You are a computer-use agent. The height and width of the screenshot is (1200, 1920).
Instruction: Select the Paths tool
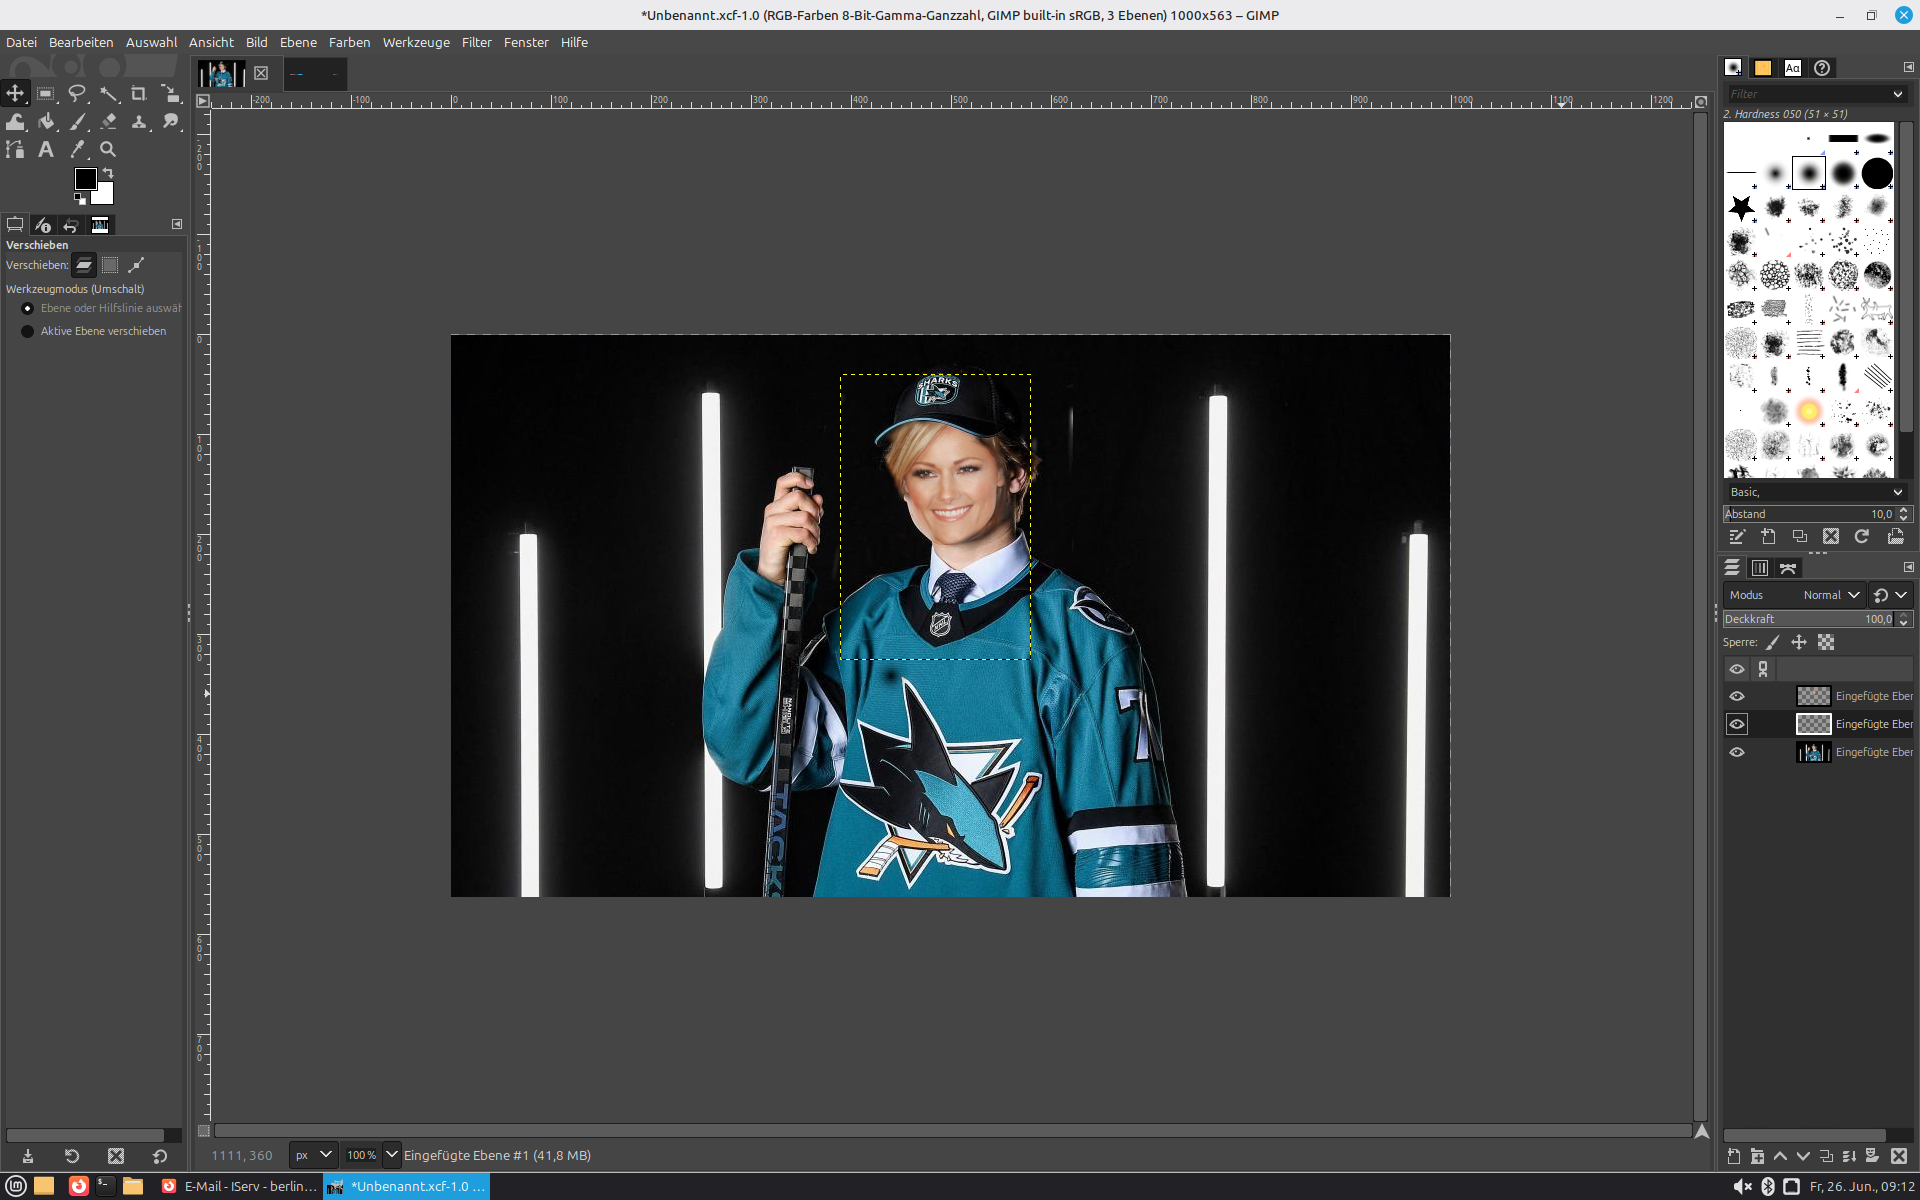tap(15, 149)
